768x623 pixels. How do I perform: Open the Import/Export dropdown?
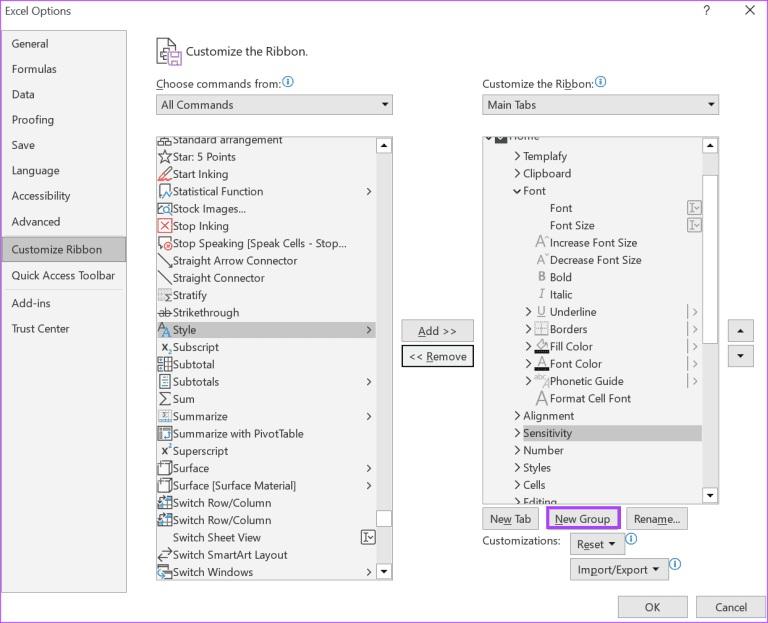coord(619,570)
